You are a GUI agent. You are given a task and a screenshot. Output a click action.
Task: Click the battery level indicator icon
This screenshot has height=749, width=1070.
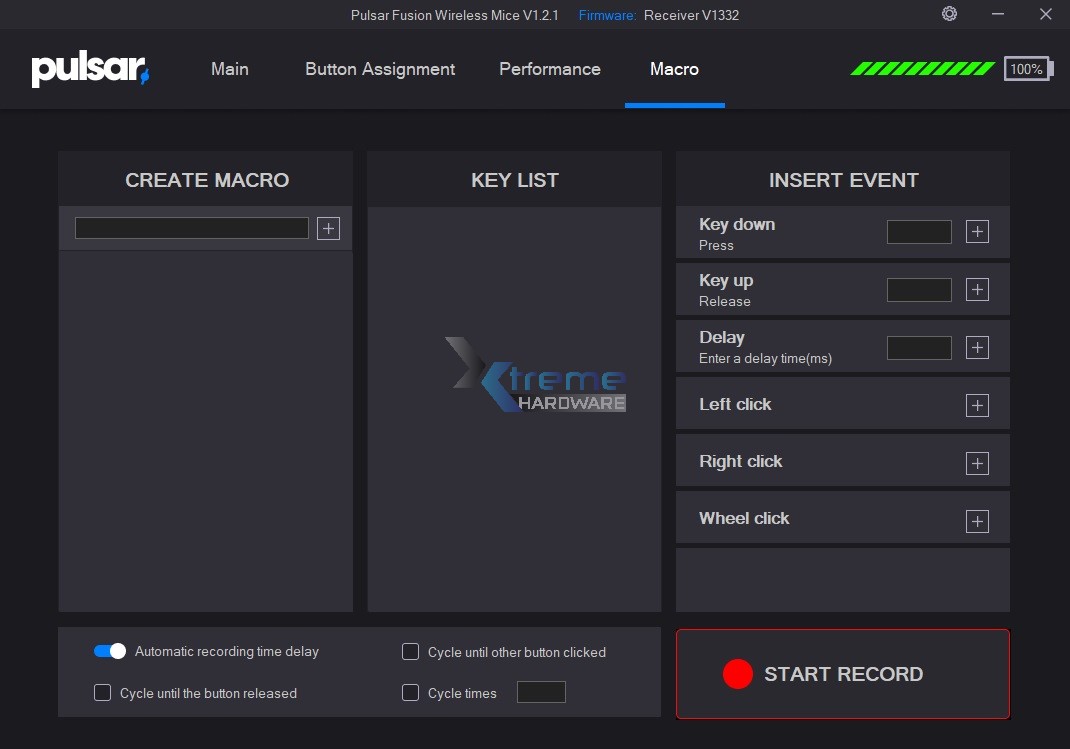[x=1027, y=69]
